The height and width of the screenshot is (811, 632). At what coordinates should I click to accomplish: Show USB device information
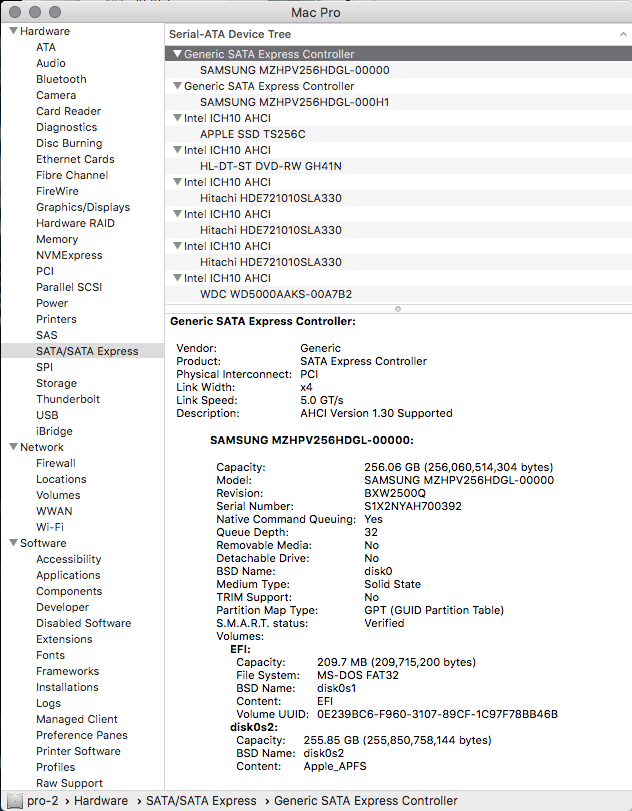click(x=47, y=415)
